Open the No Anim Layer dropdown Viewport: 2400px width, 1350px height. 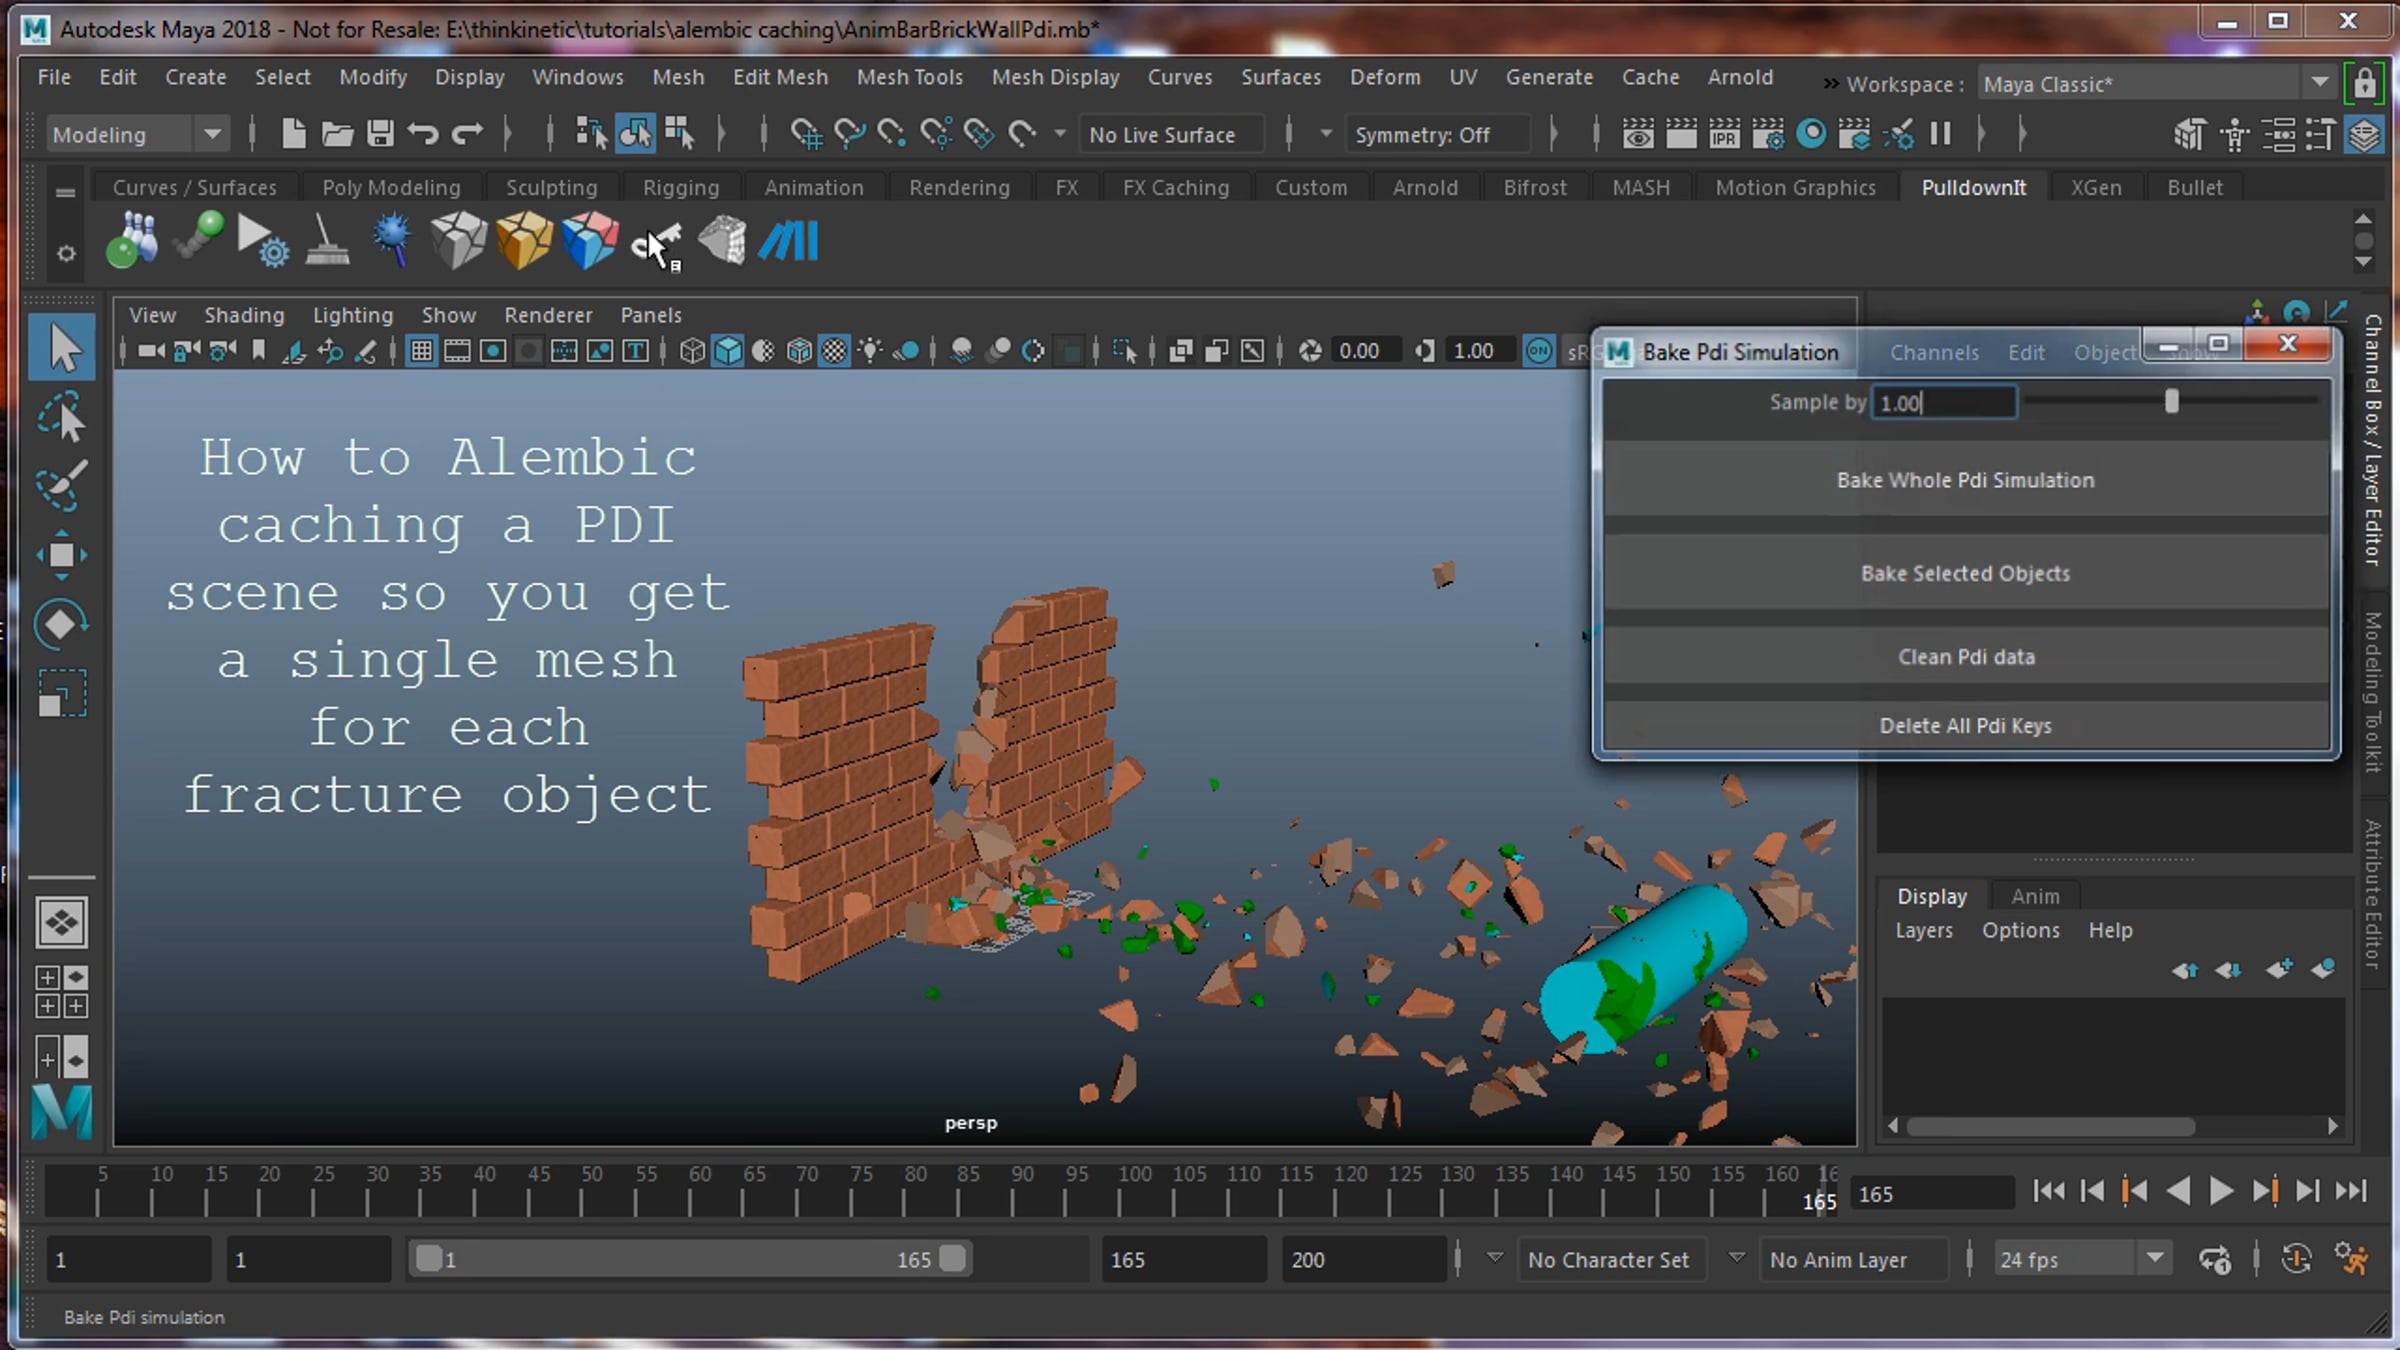click(1854, 1259)
